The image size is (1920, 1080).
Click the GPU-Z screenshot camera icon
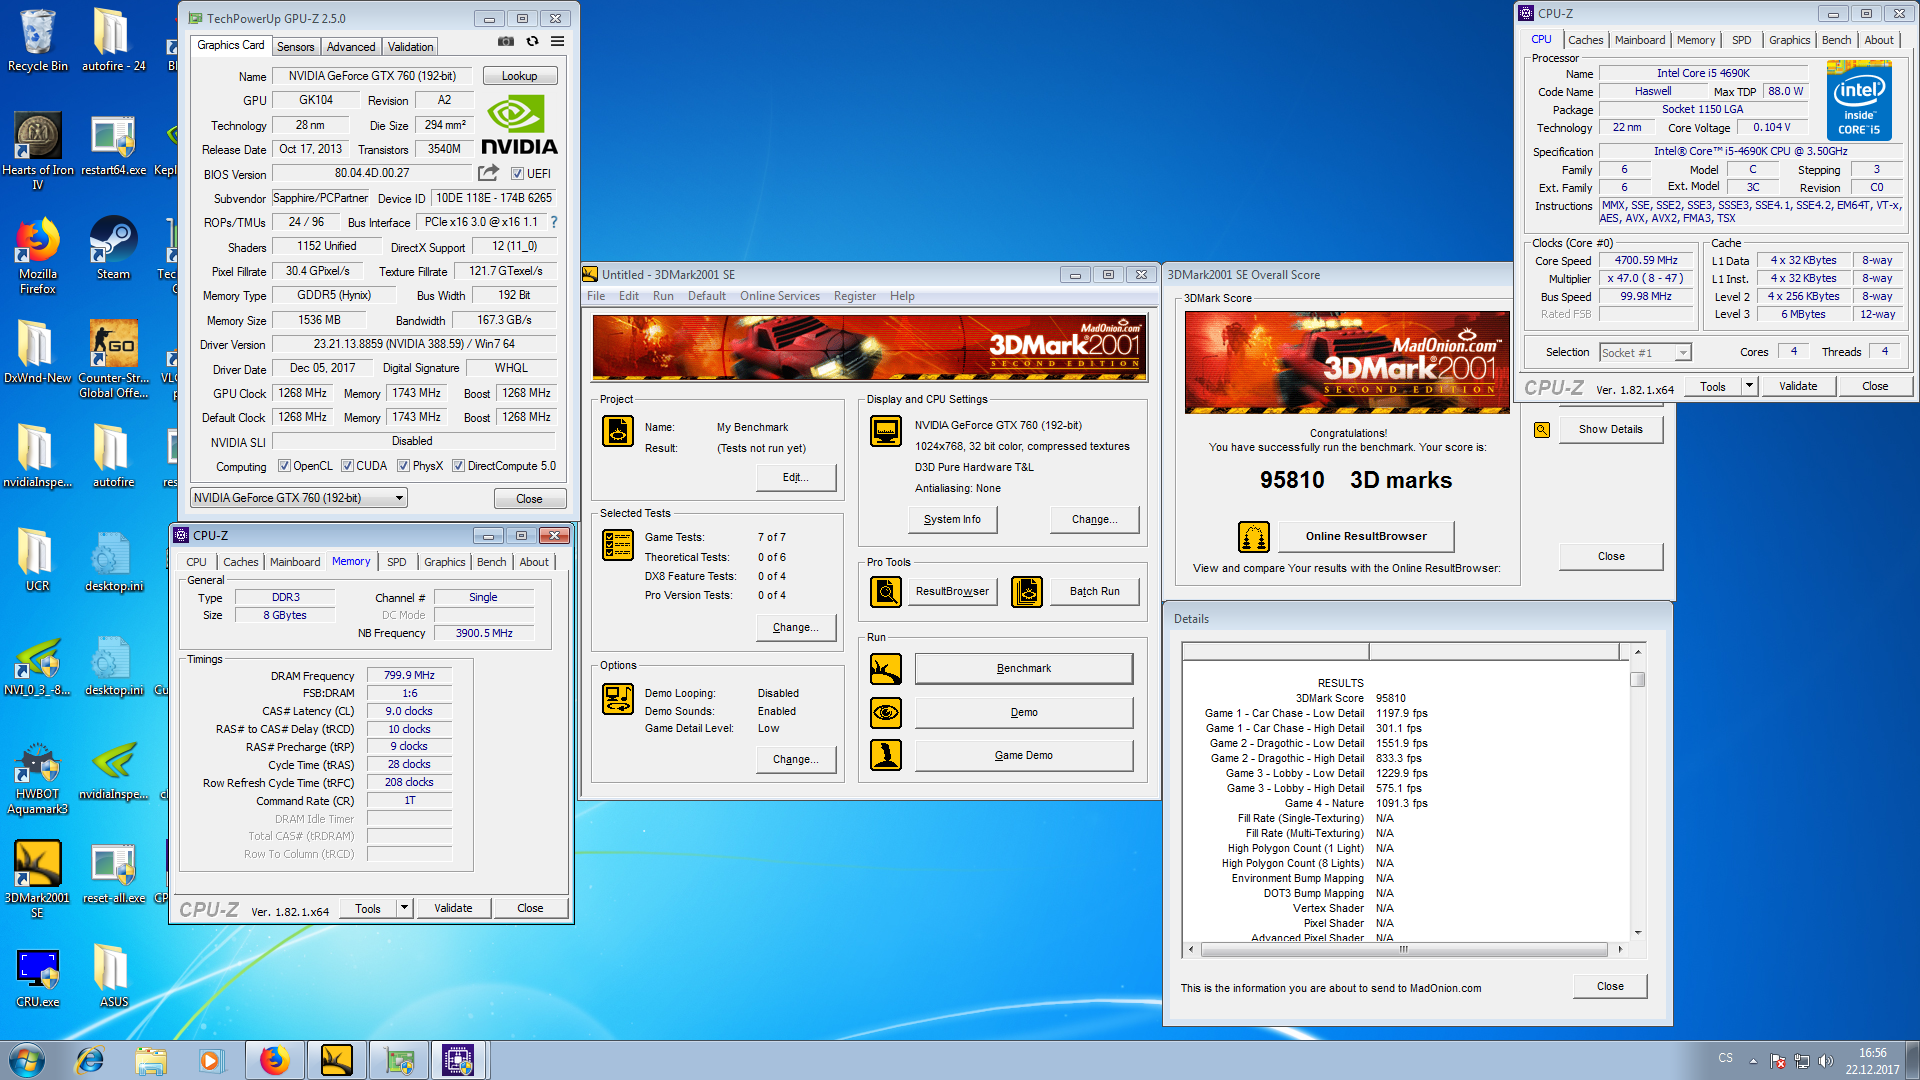pos(506,42)
